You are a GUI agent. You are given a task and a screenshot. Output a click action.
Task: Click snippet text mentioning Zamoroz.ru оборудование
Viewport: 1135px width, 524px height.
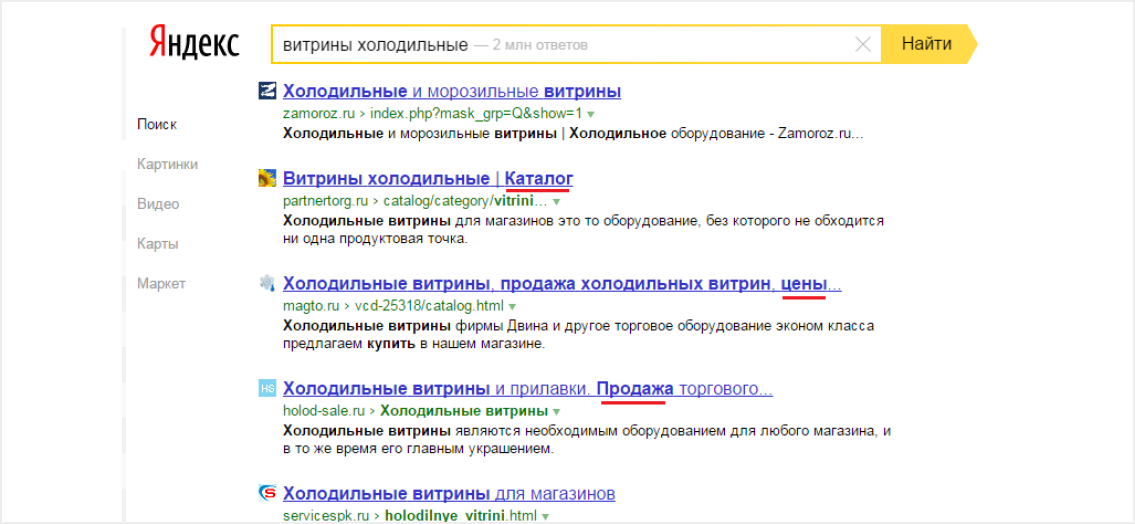click(x=574, y=135)
